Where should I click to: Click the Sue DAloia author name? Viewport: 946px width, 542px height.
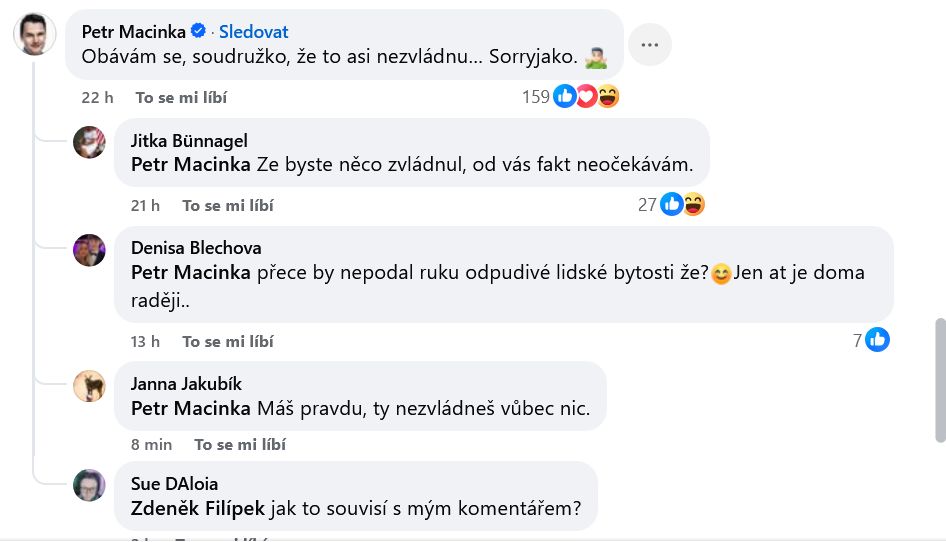pyautogui.click(x=174, y=484)
